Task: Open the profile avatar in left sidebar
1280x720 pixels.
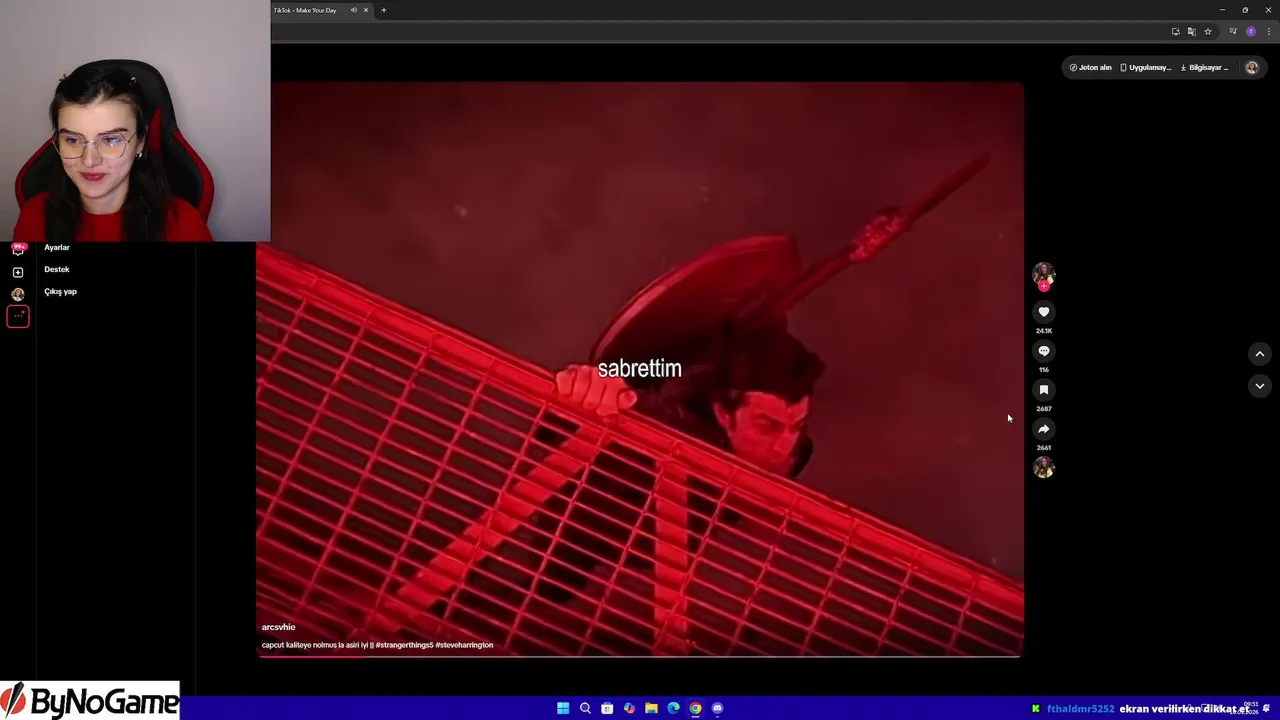Action: pos(18,294)
